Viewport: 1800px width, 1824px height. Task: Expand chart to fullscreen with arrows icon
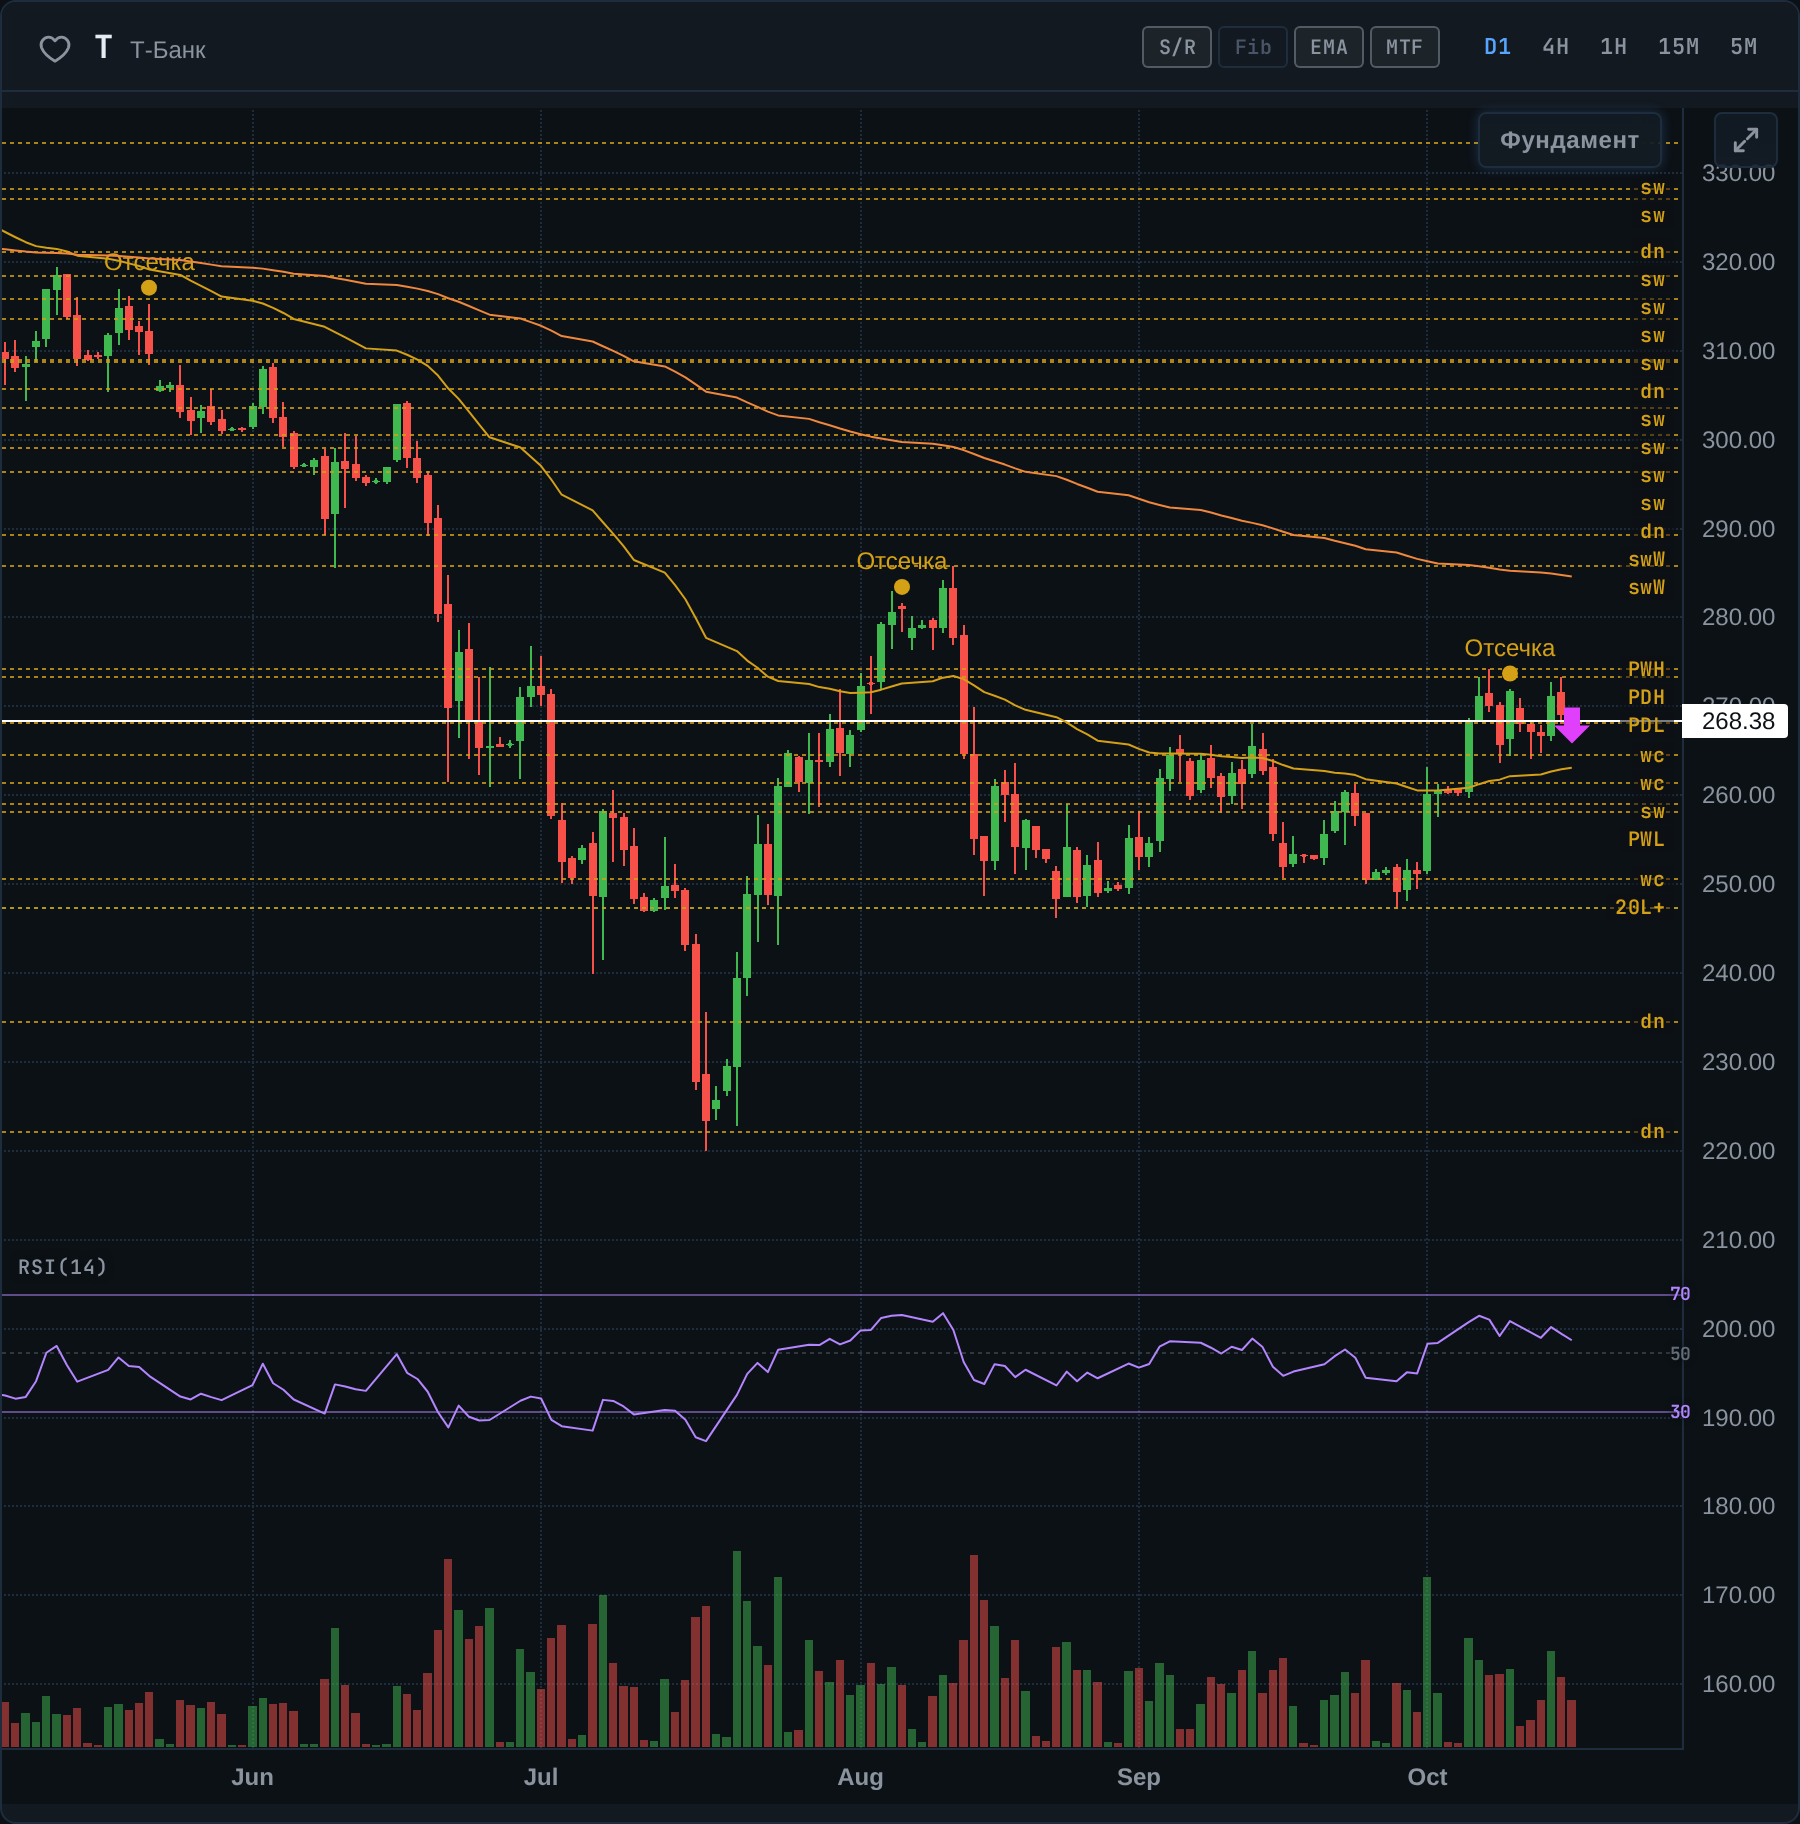[x=1745, y=140]
